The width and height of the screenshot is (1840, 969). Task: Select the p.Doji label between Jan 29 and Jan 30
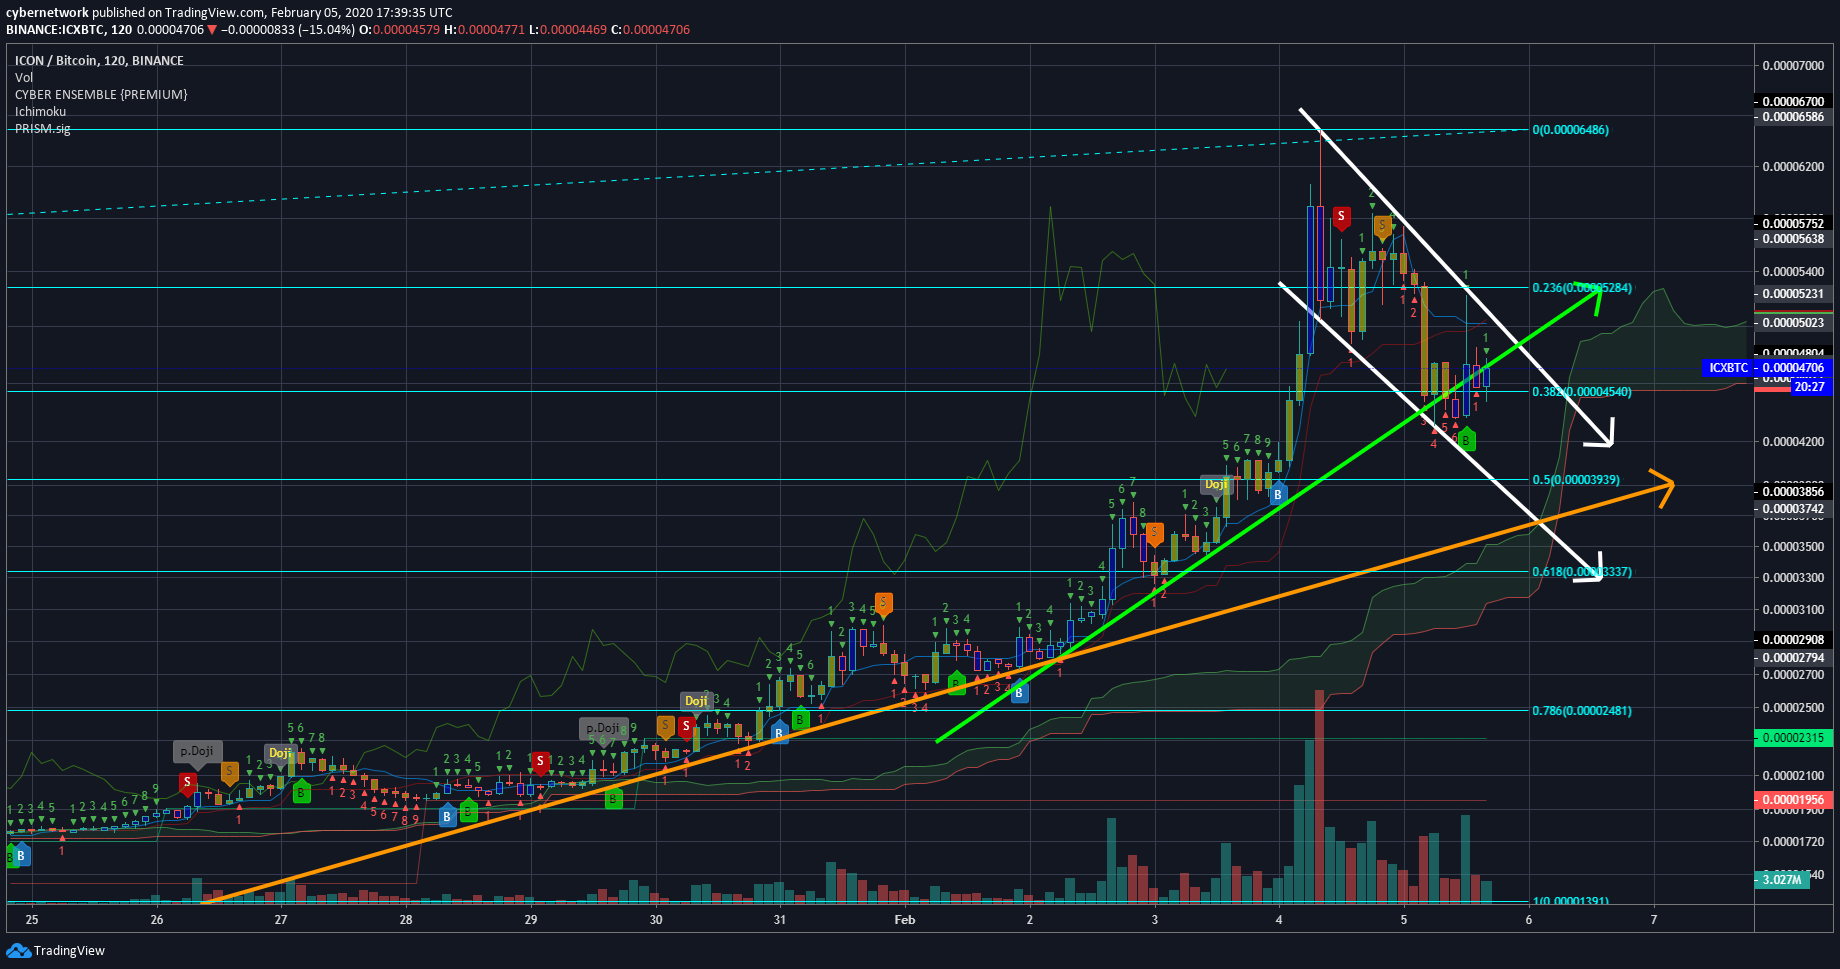pyautogui.click(x=603, y=728)
